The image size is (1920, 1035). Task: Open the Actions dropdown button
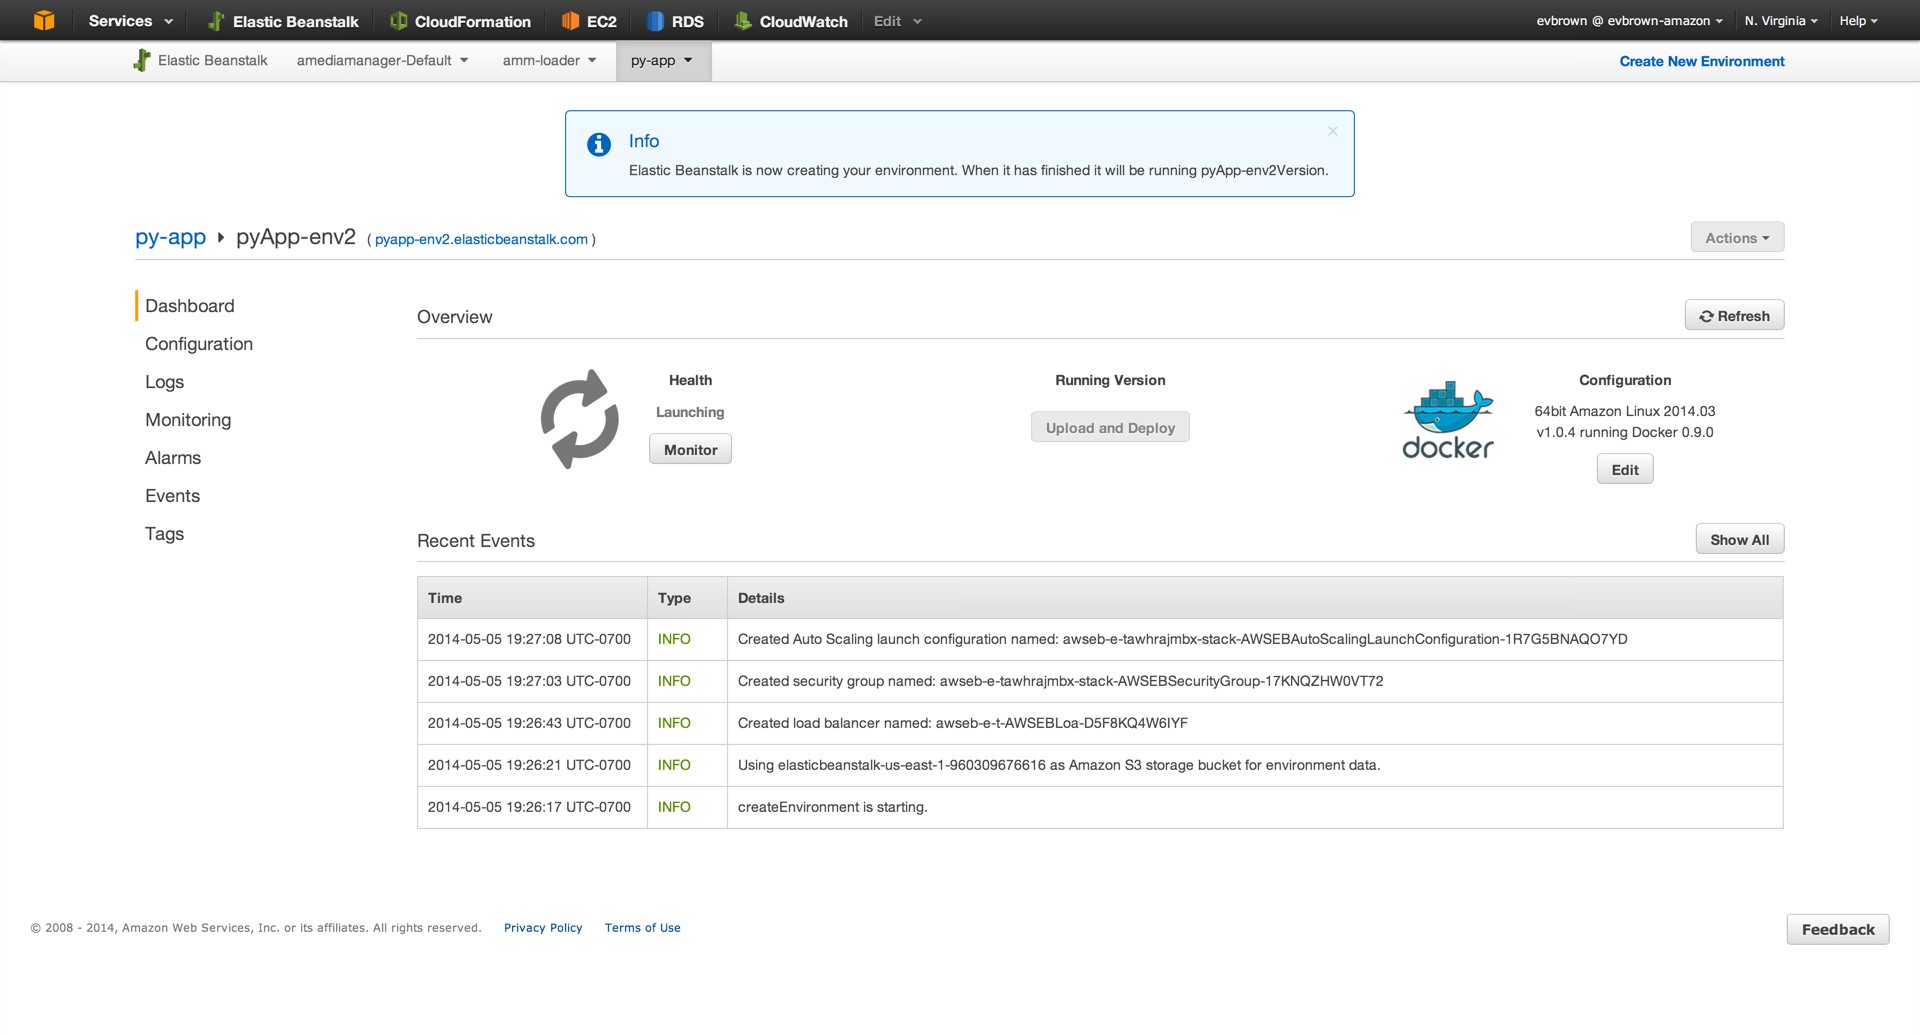pos(1737,238)
